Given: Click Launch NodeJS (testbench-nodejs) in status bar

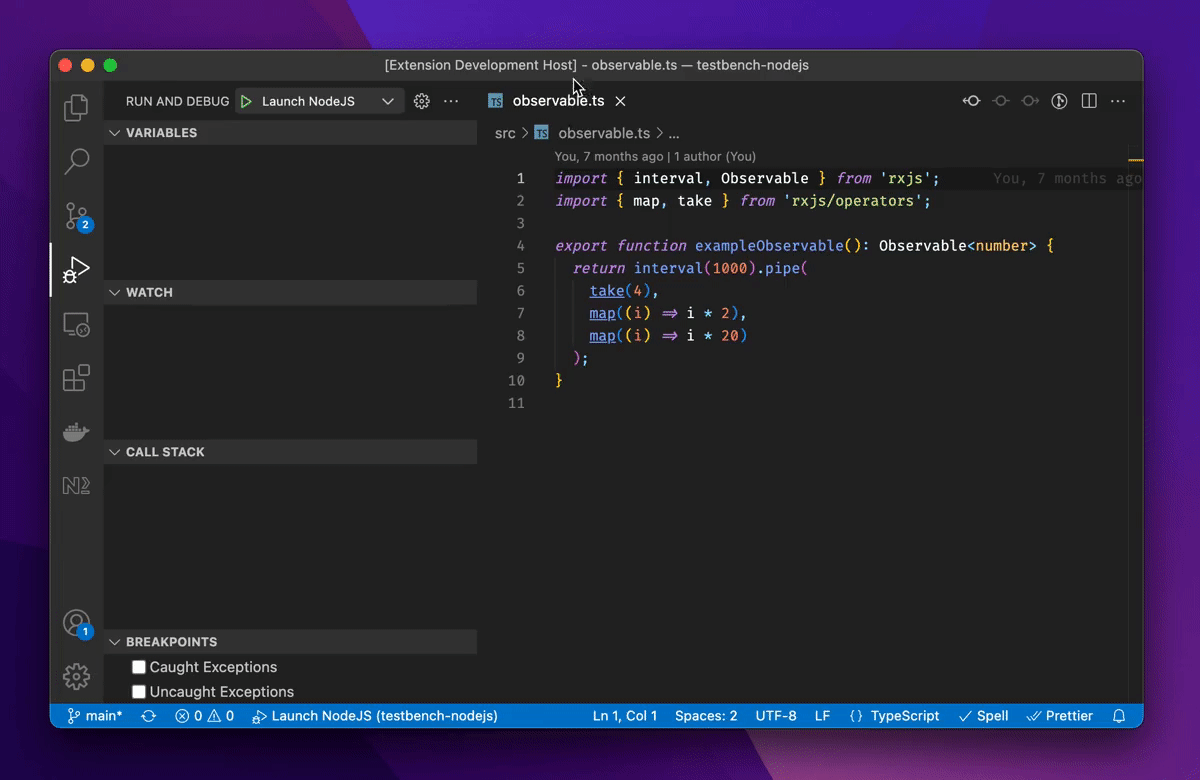Looking at the screenshot, I should coord(375,716).
